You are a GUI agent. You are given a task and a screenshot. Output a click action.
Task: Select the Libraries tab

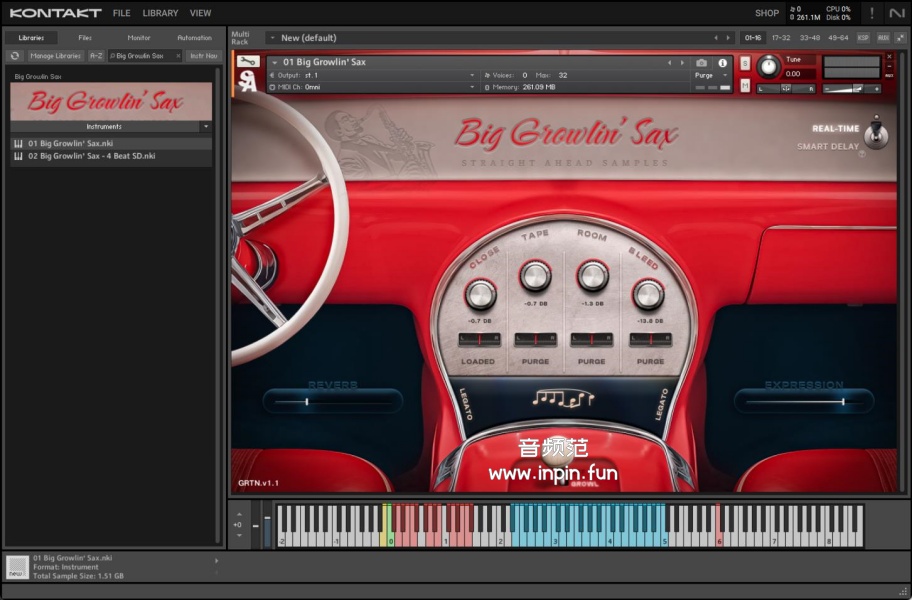(x=31, y=38)
